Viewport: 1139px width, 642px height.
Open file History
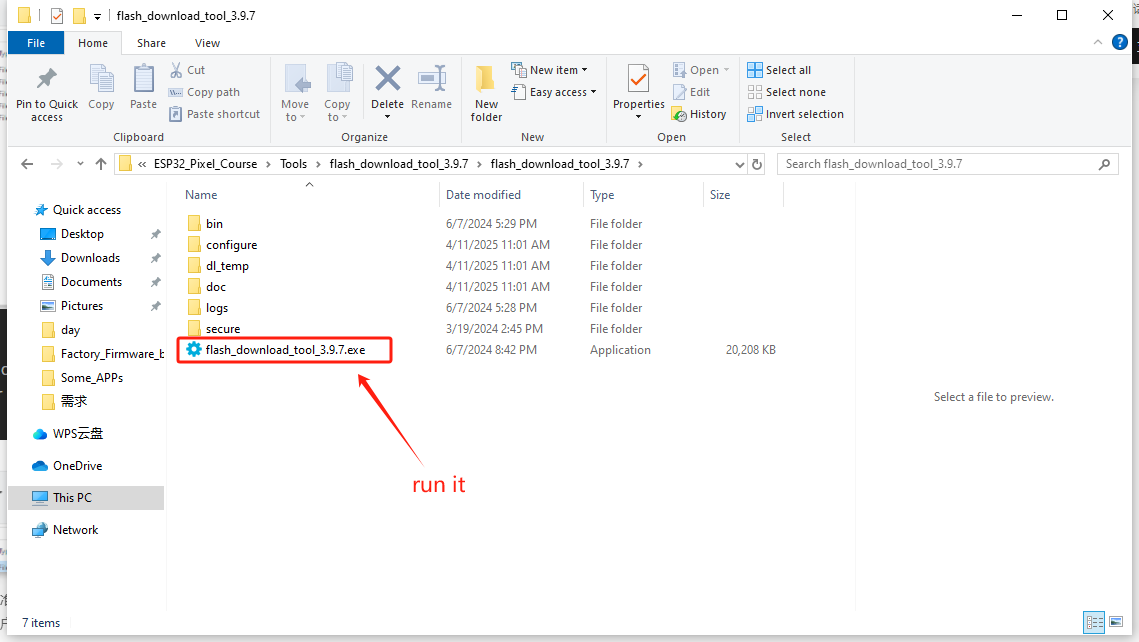tap(699, 114)
